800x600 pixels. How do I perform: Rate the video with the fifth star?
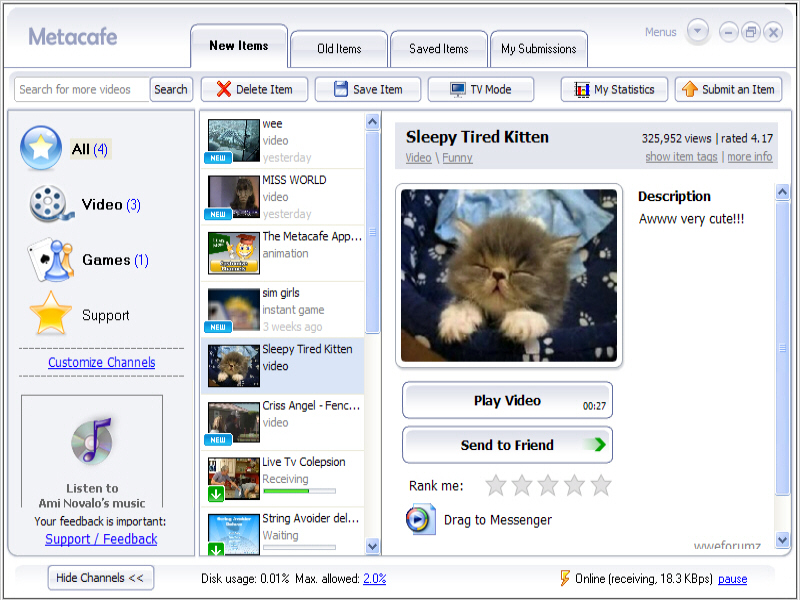point(601,486)
